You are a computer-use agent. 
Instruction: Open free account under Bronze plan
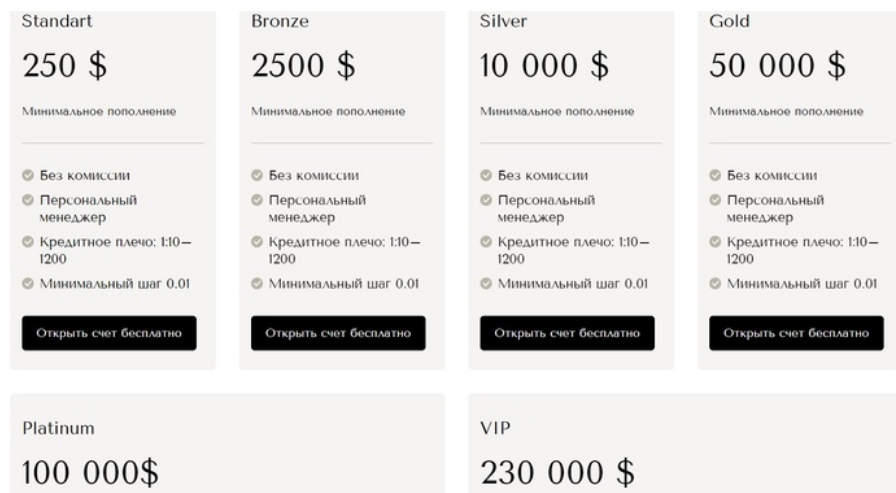338,333
